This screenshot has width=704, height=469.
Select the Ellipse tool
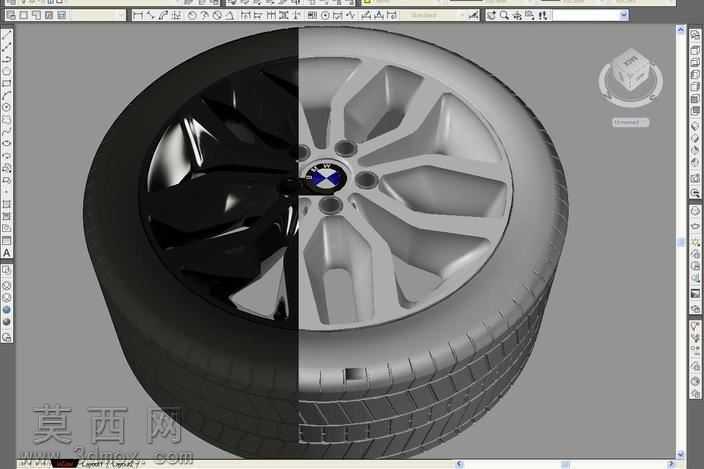[x=7, y=144]
